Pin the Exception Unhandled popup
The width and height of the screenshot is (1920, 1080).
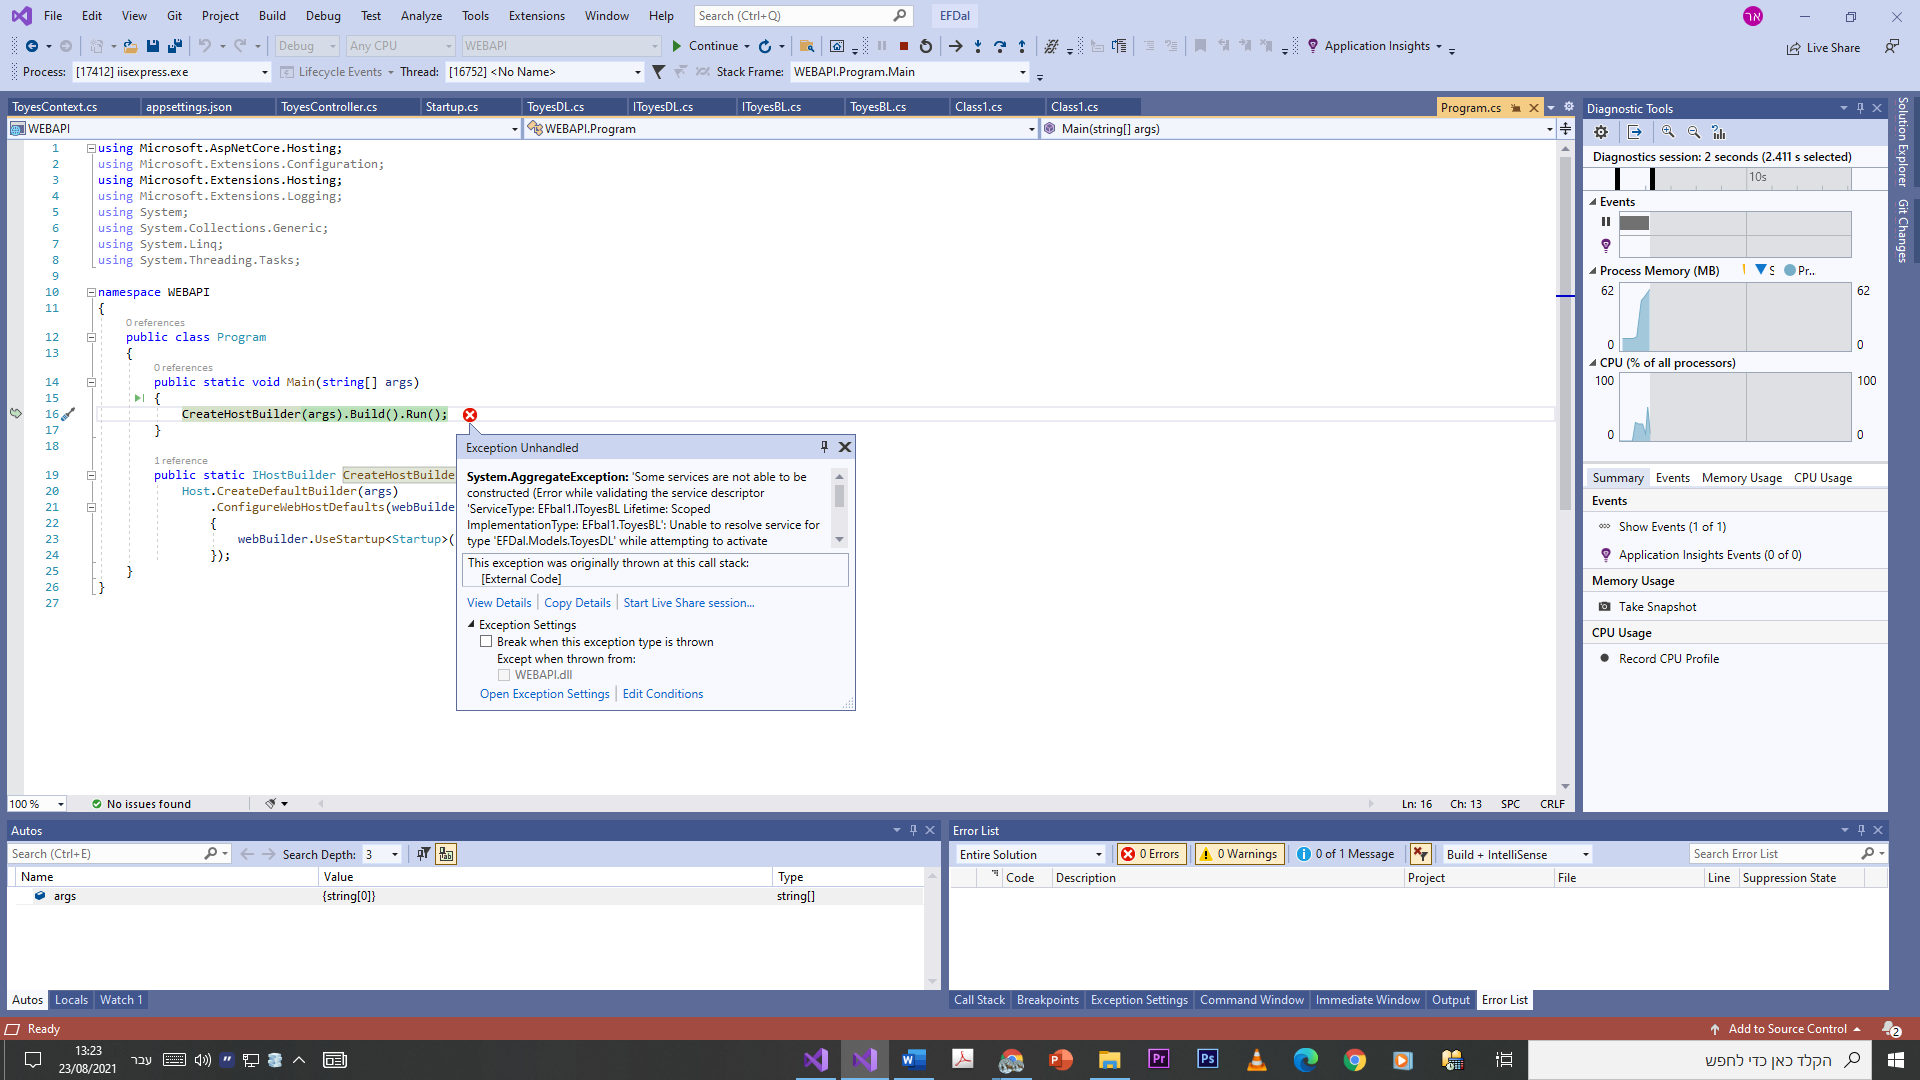[x=824, y=447]
